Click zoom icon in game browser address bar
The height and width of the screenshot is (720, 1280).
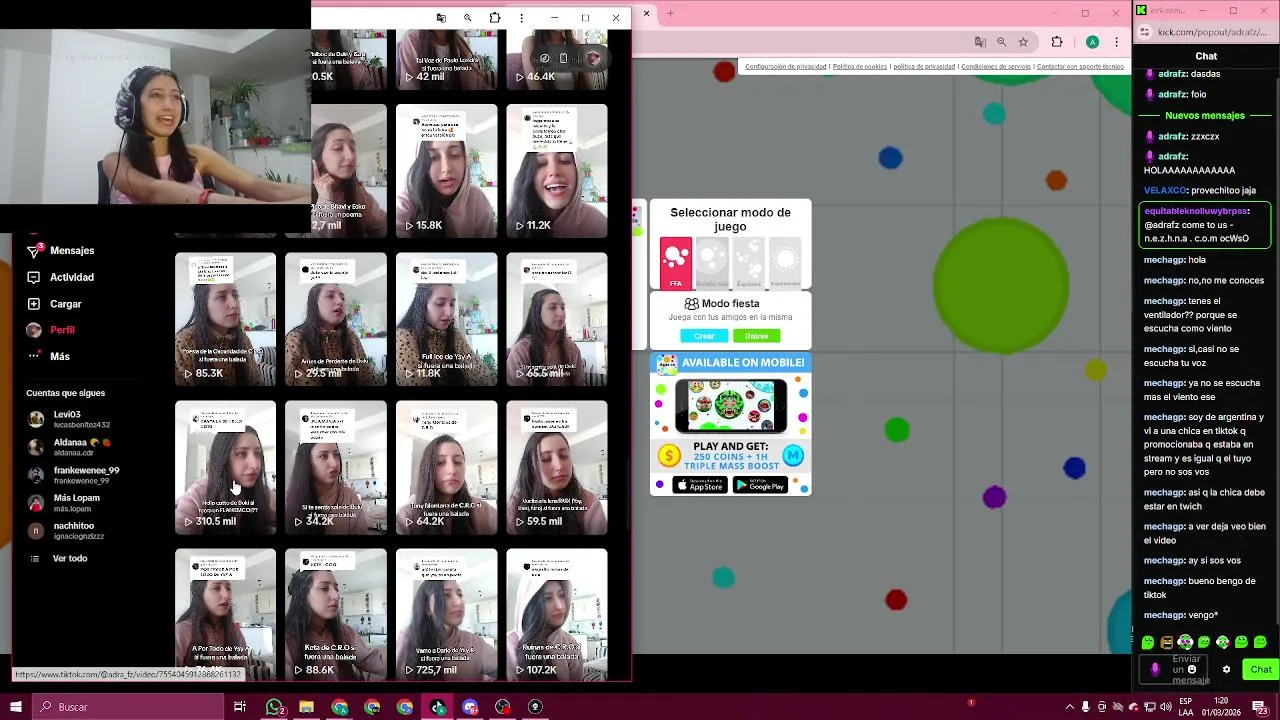click(x=1002, y=42)
